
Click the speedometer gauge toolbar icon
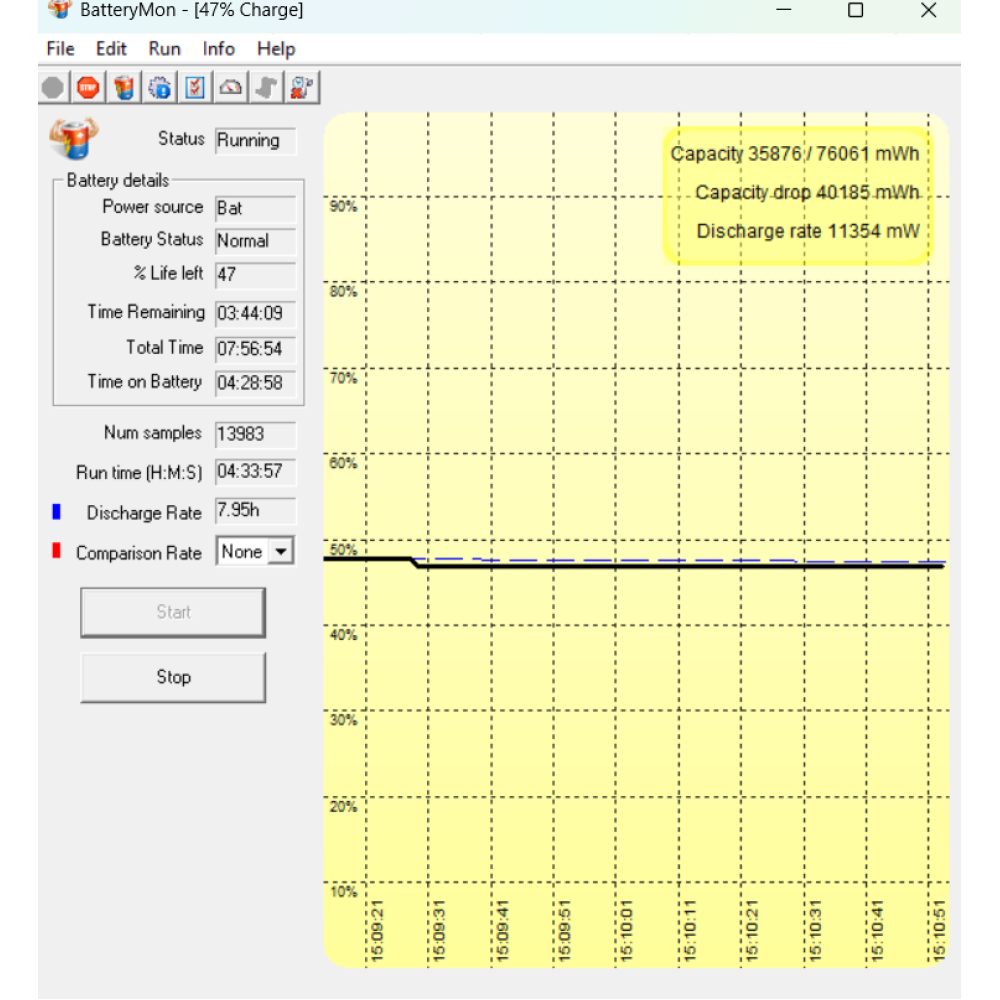pos(231,87)
